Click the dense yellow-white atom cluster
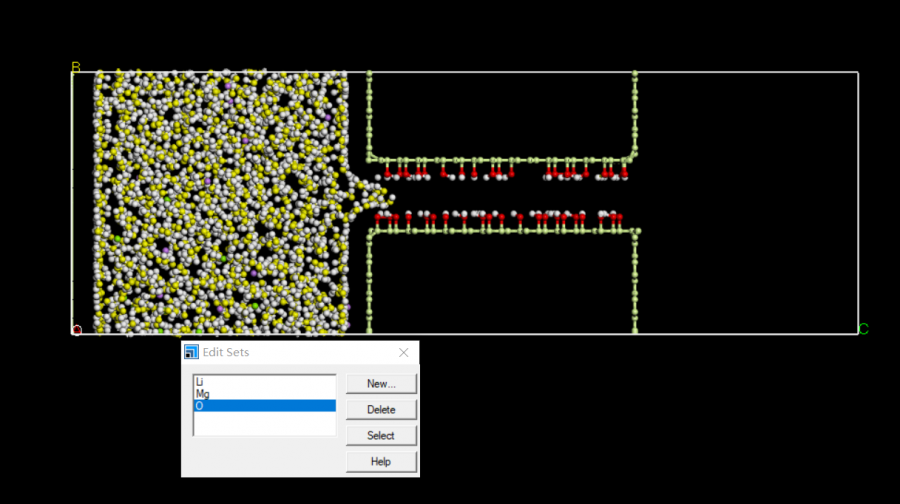This screenshot has height=504, width=900. click(220, 200)
